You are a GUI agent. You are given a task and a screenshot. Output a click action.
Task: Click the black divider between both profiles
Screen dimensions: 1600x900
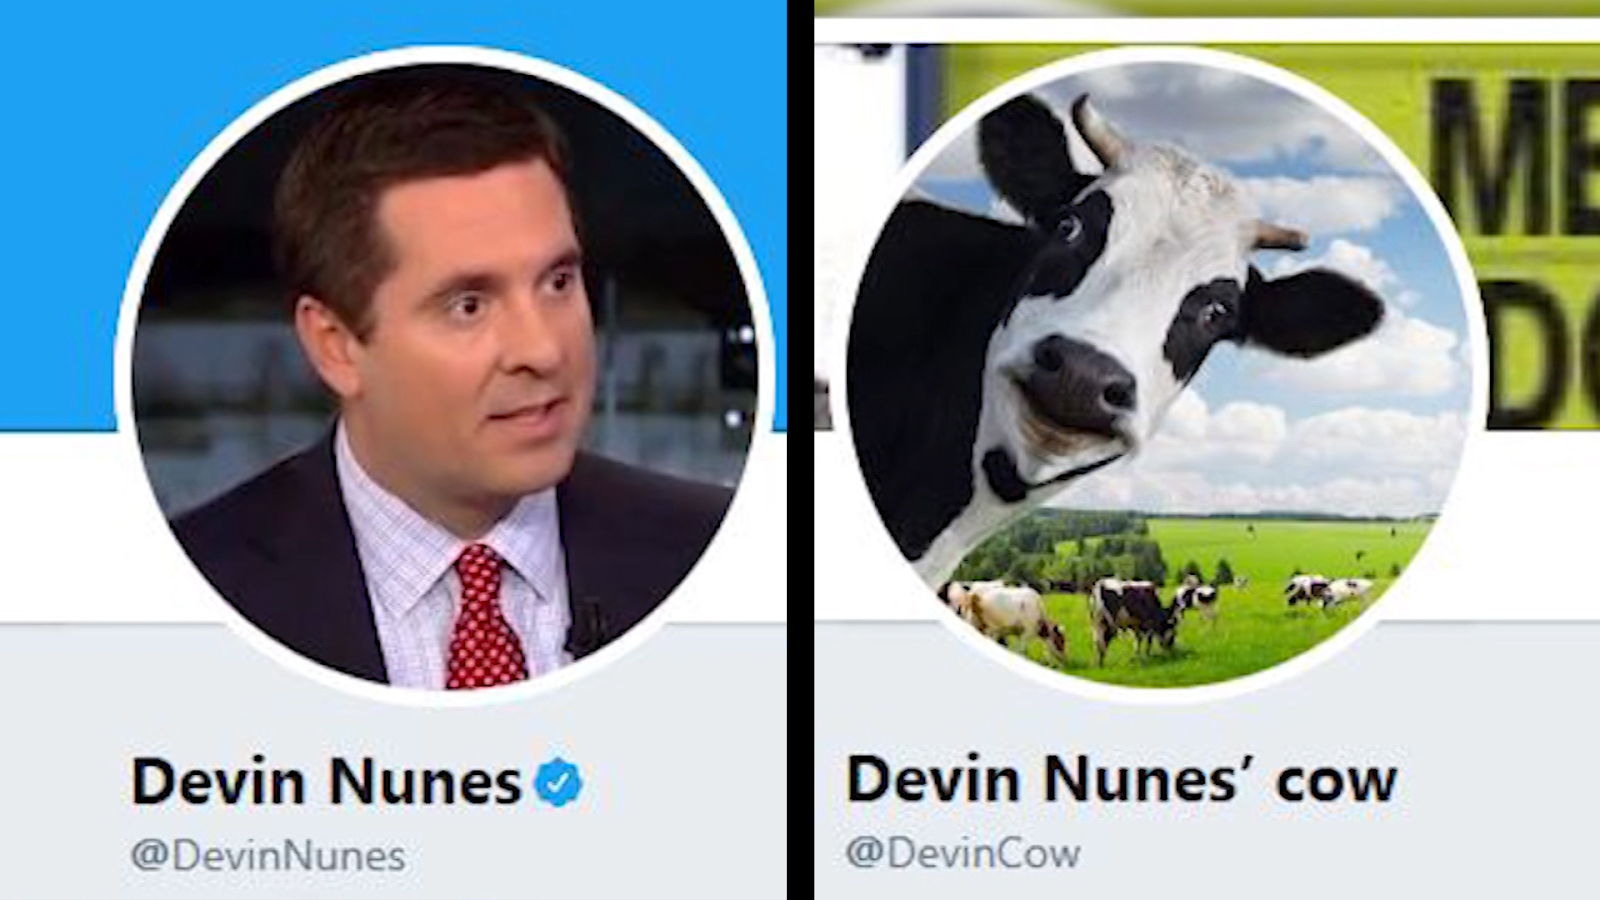(x=800, y=450)
